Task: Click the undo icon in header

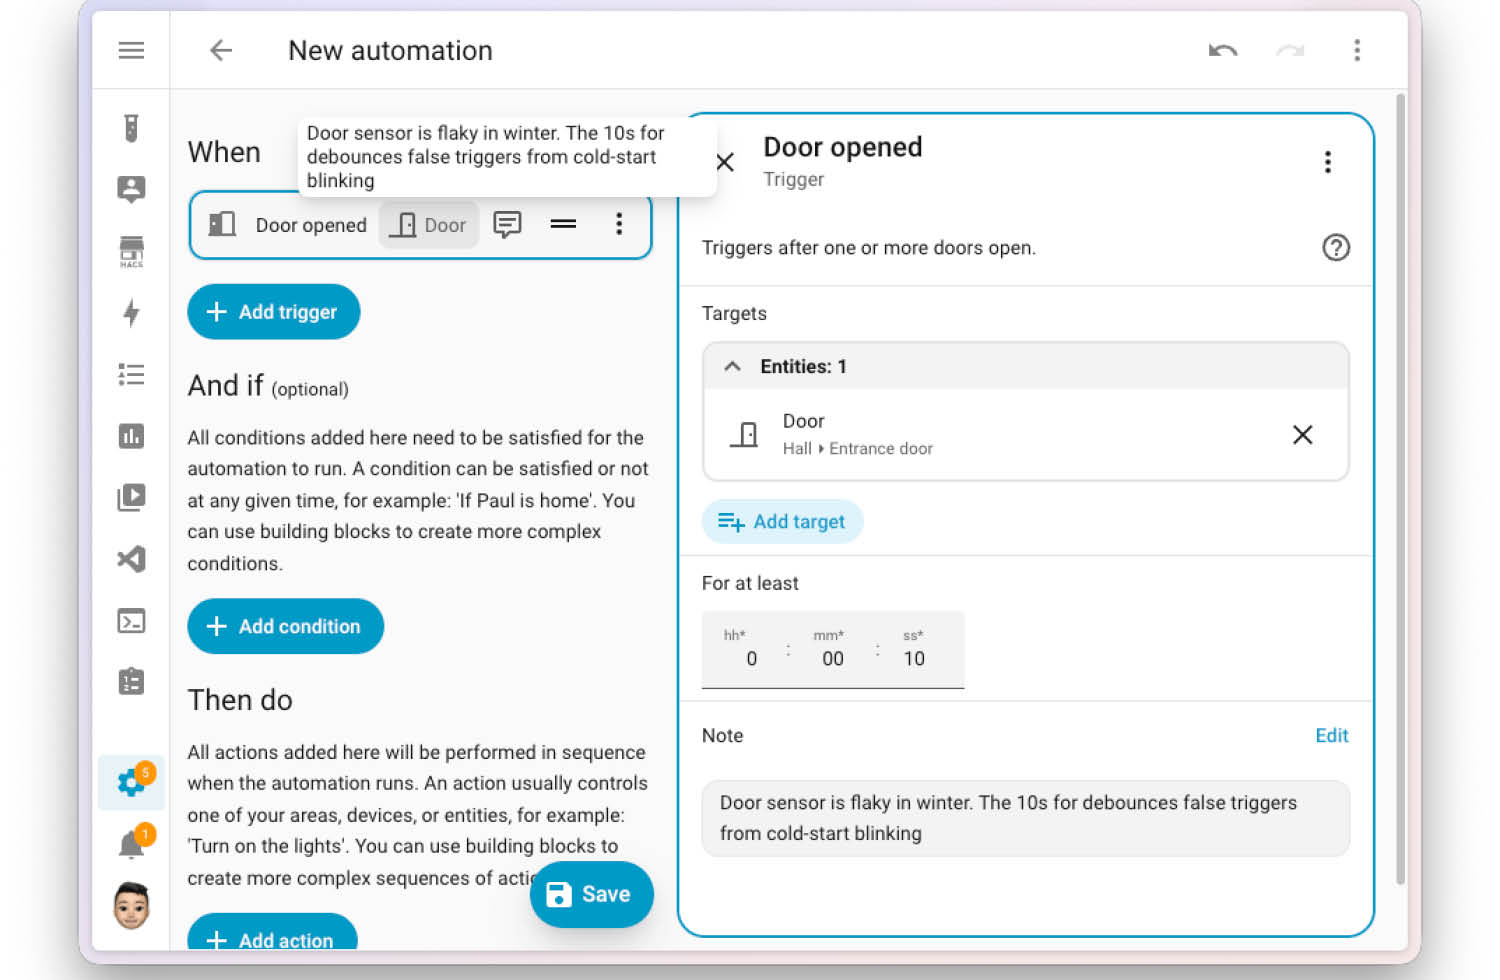Action: click(x=1223, y=50)
